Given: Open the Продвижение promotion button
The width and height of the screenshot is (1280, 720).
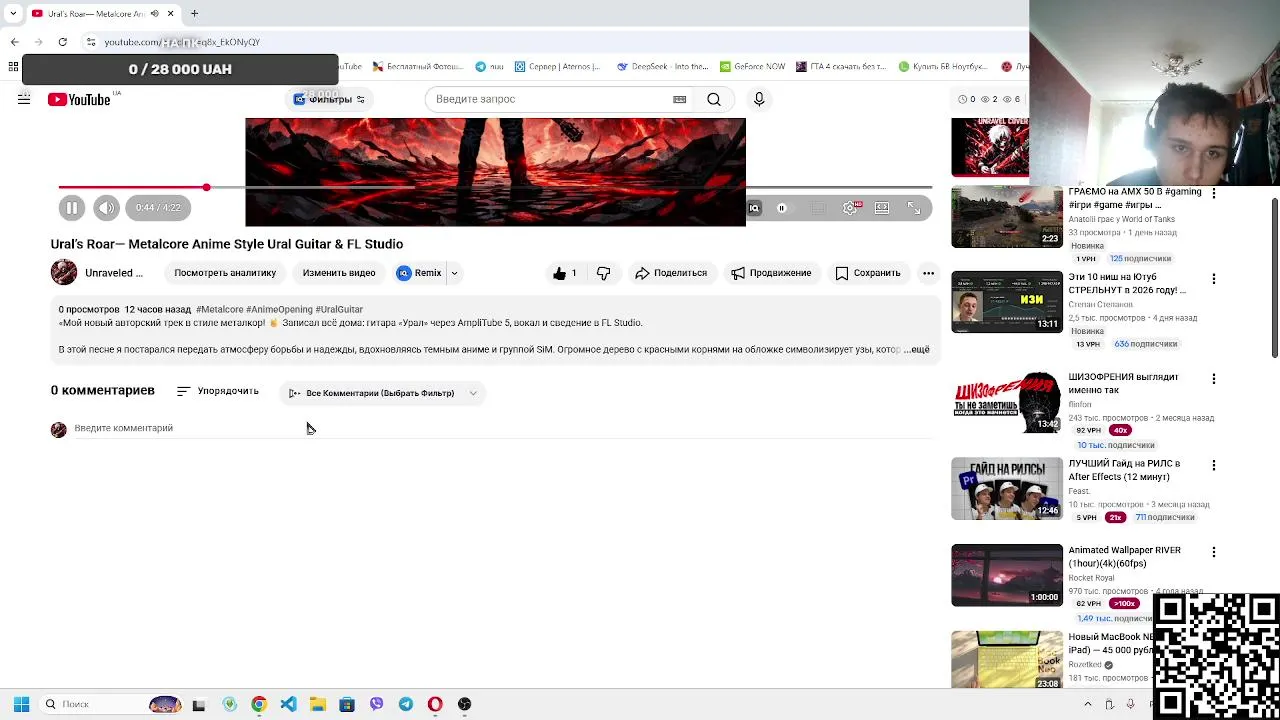Looking at the screenshot, I should pyautogui.click(x=771, y=273).
